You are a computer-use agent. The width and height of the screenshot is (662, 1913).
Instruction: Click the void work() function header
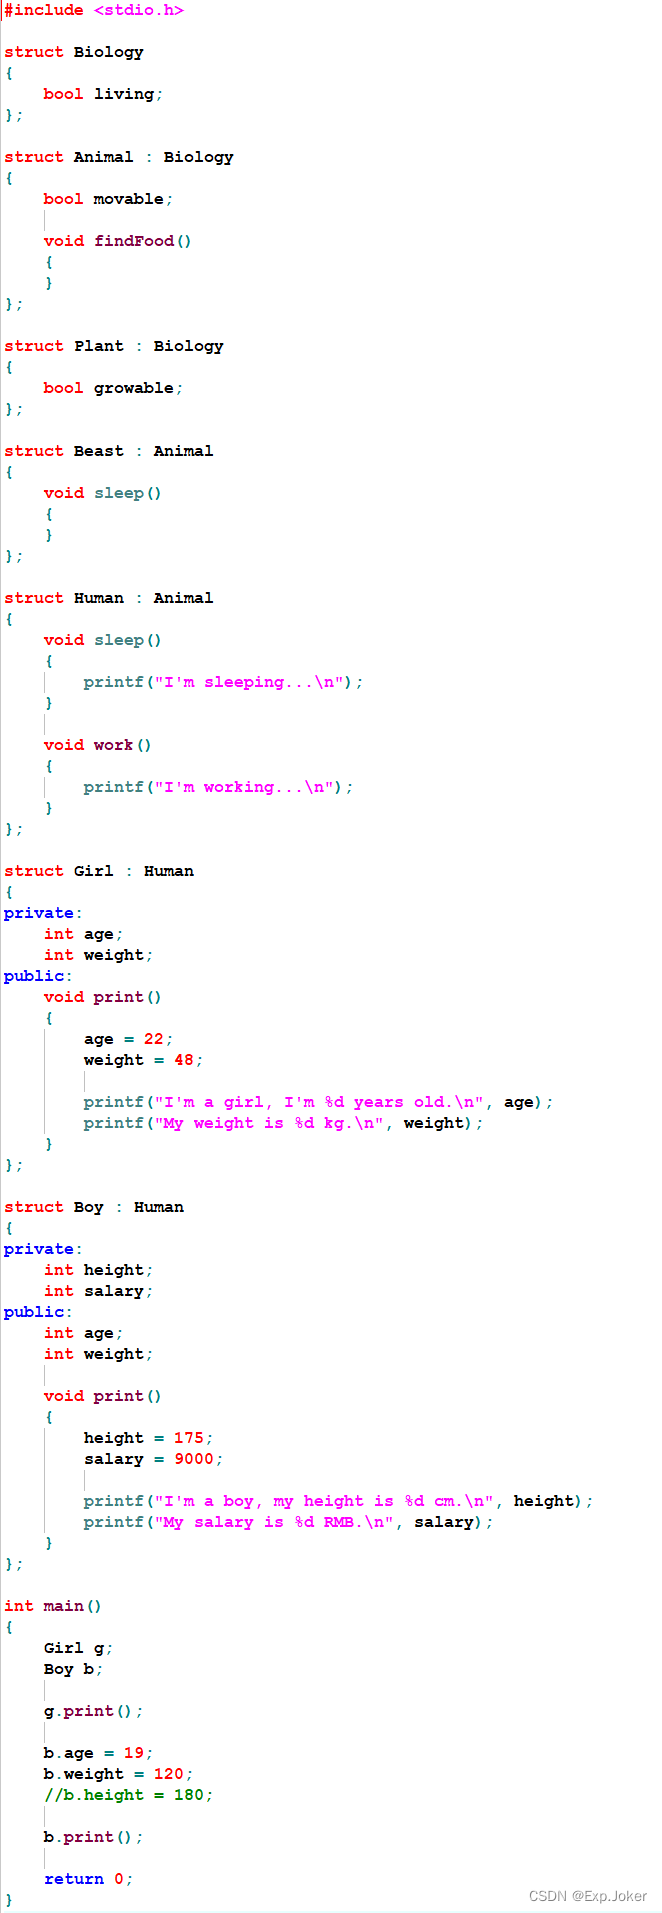tap(98, 745)
